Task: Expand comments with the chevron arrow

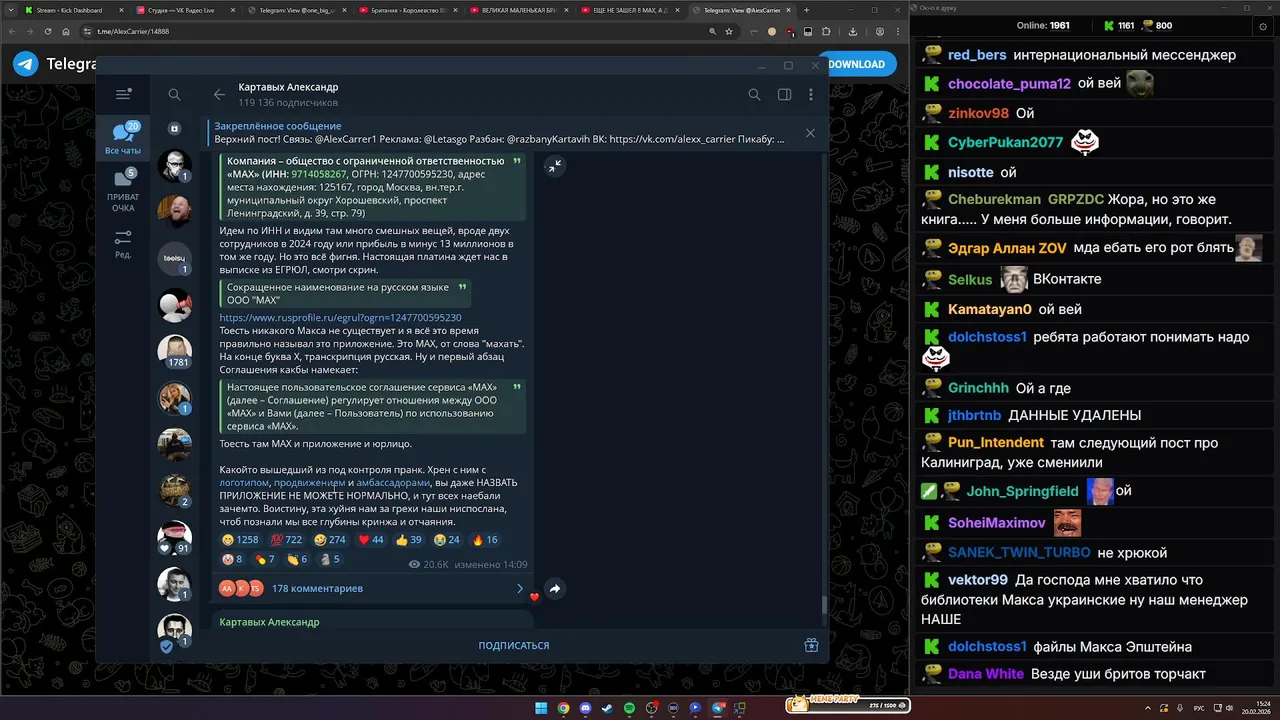Action: 519,588
